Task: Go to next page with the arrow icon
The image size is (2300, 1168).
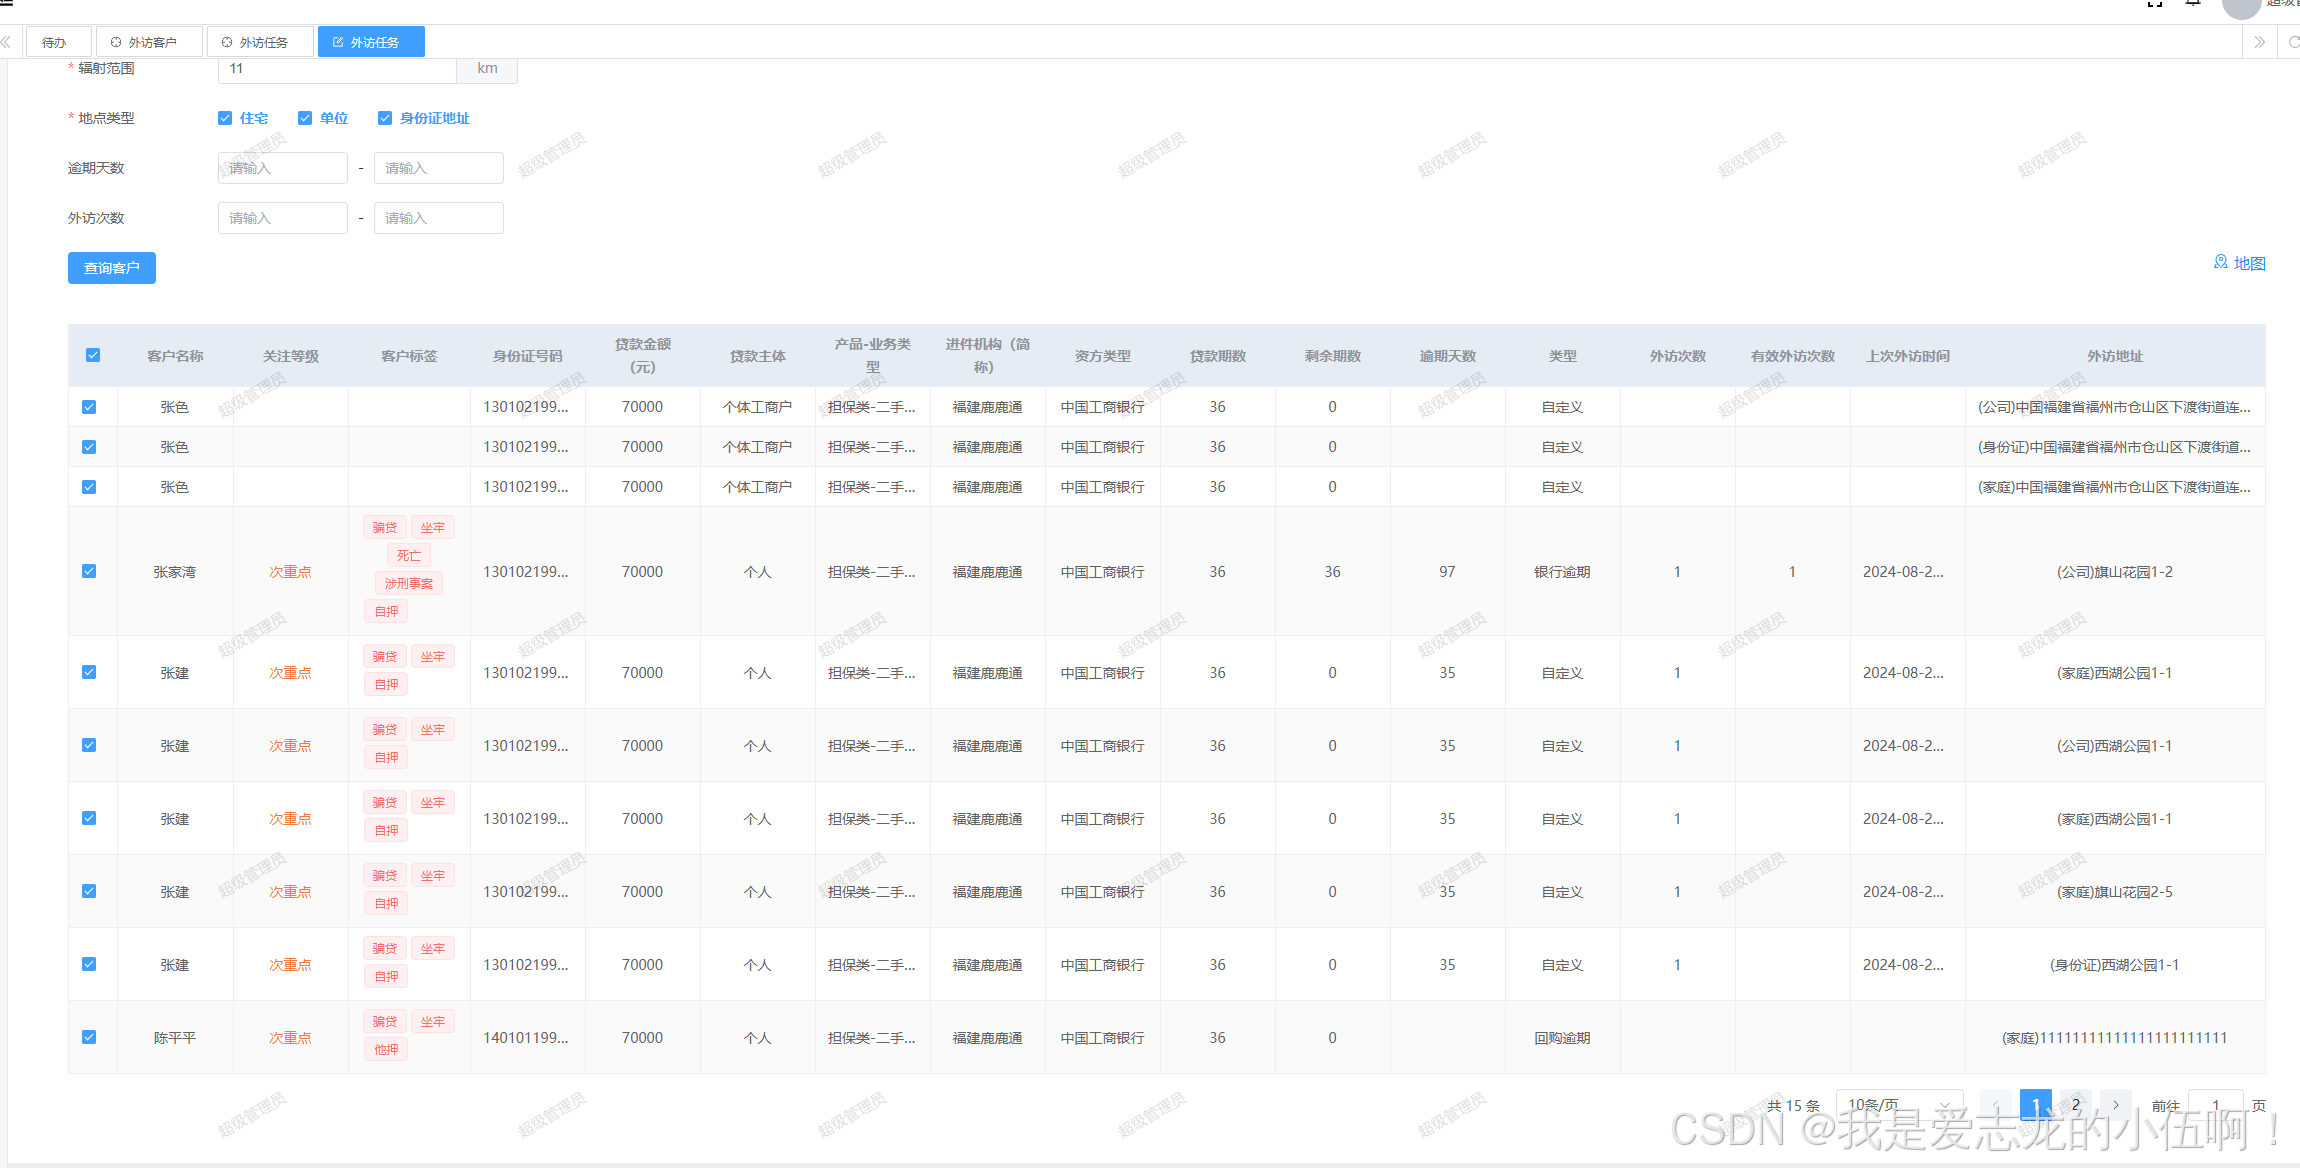Action: pyautogui.click(x=2115, y=1105)
